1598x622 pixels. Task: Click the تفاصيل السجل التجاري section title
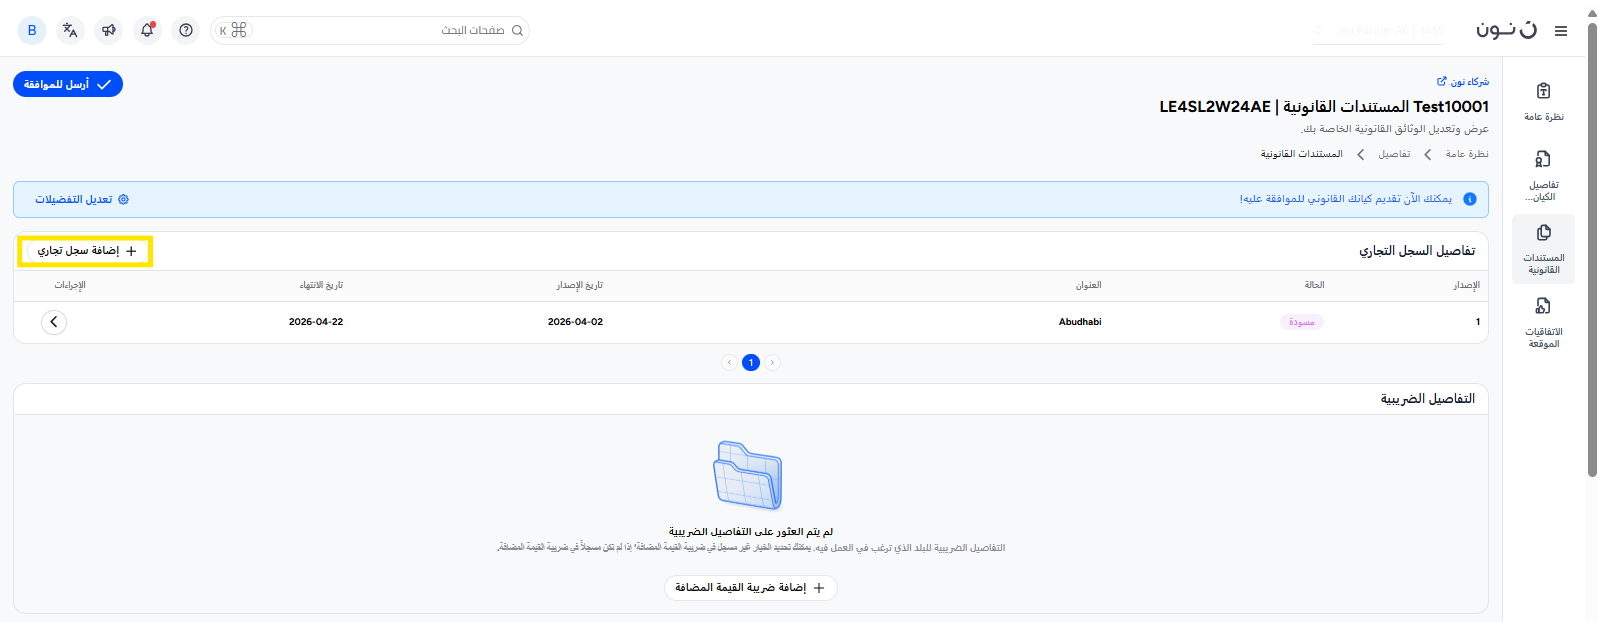(x=1417, y=250)
